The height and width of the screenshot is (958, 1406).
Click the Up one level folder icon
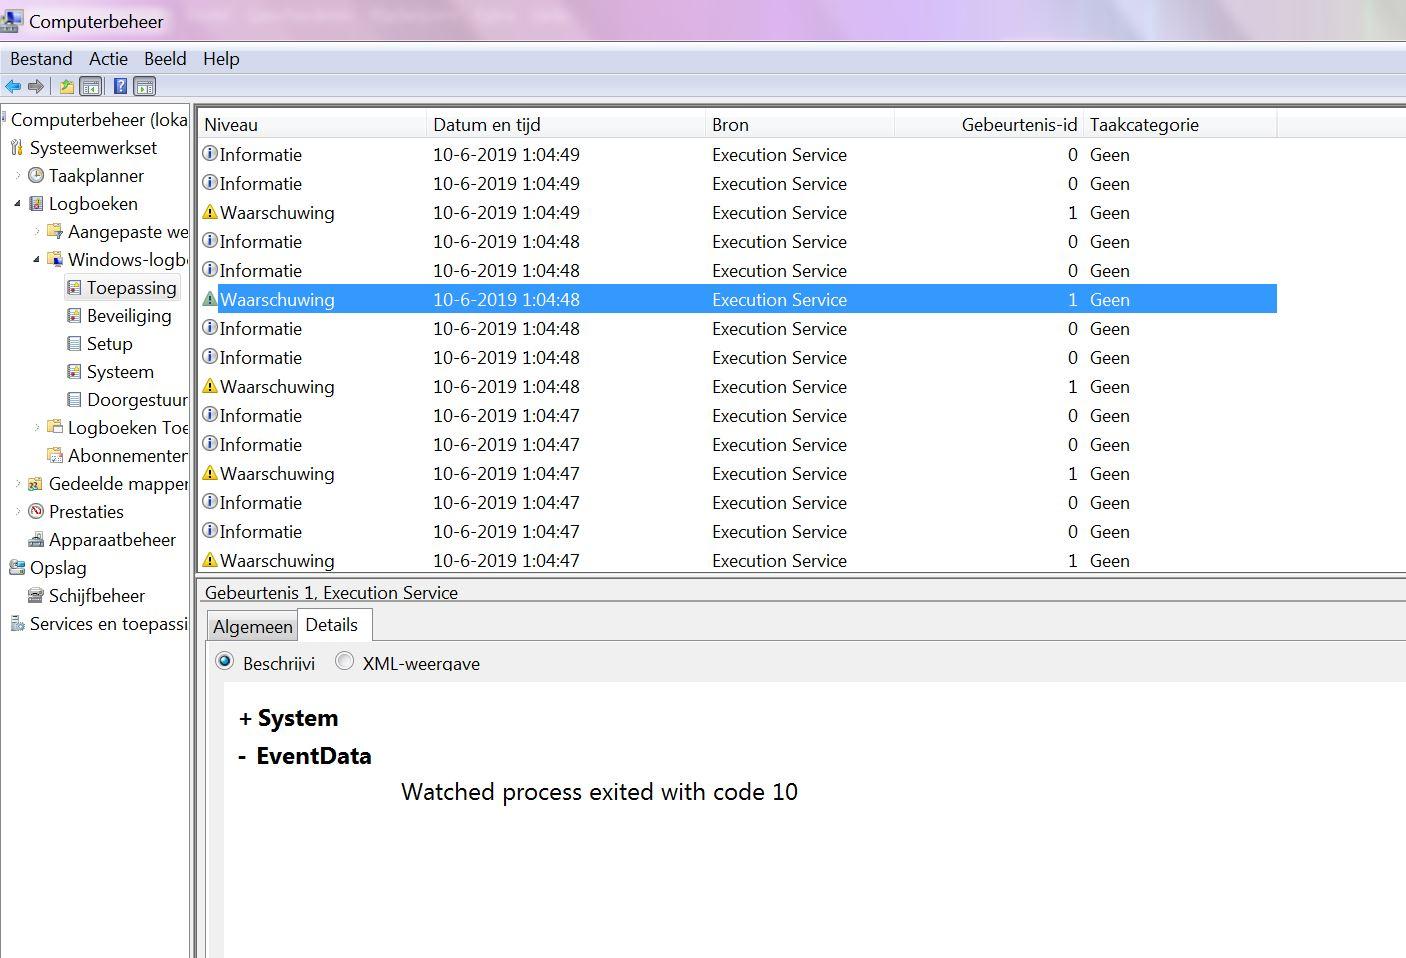67,87
